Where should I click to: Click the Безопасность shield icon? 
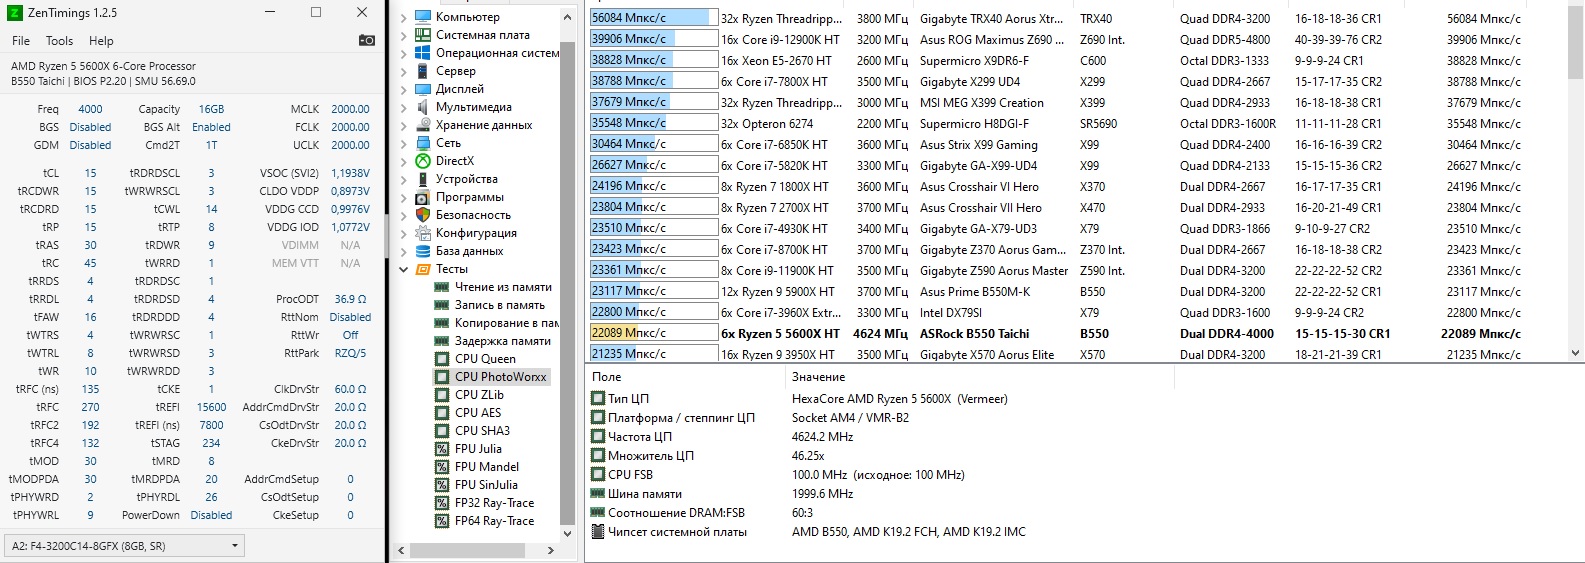point(423,215)
